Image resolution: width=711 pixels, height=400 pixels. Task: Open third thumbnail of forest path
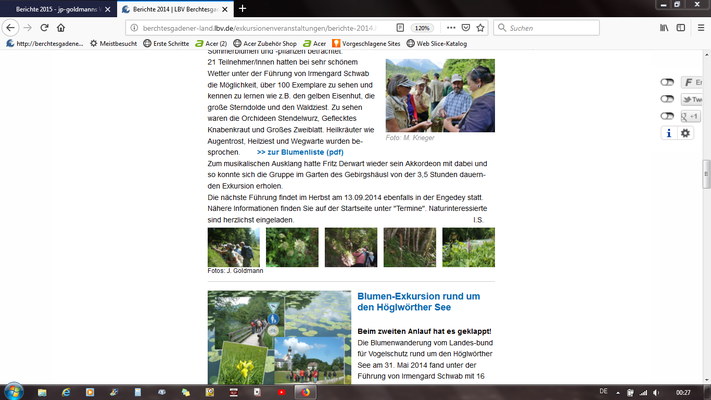[351, 247]
